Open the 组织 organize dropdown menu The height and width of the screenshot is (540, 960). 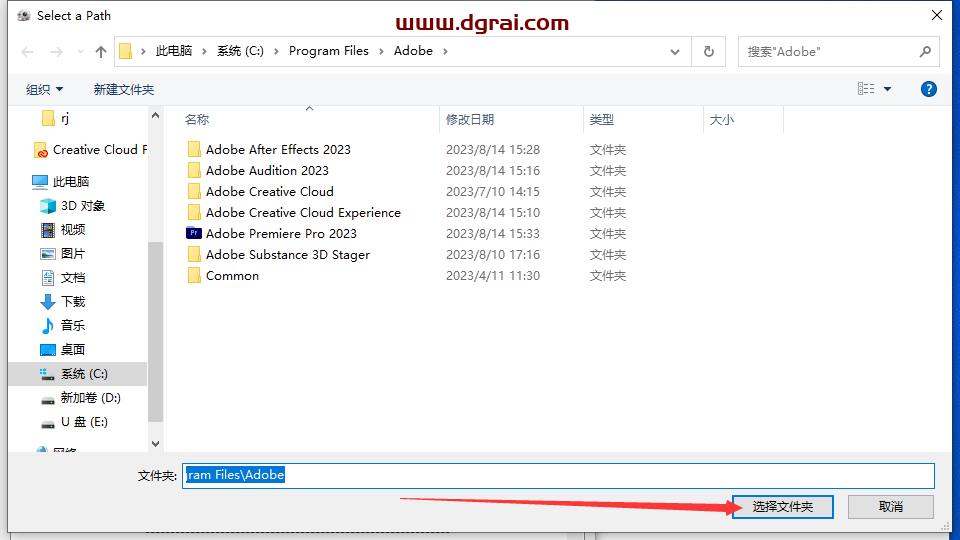click(x=44, y=90)
